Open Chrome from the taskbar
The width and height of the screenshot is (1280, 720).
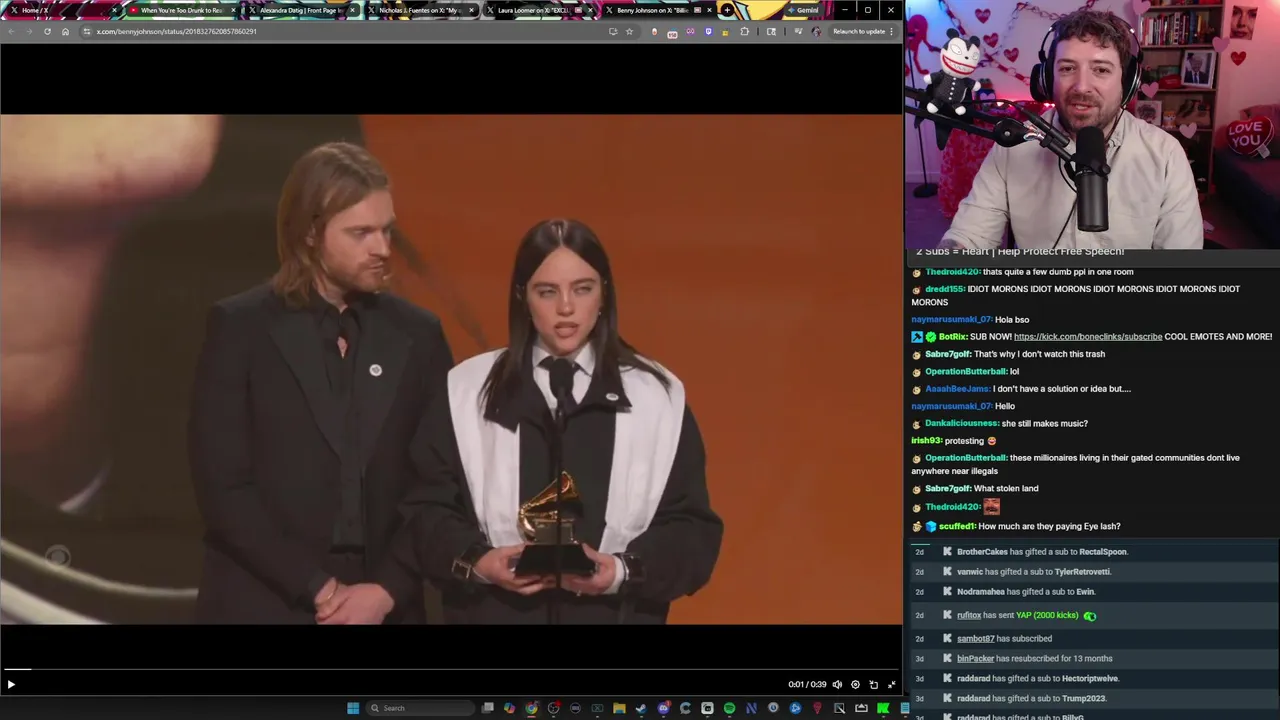coord(531,708)
